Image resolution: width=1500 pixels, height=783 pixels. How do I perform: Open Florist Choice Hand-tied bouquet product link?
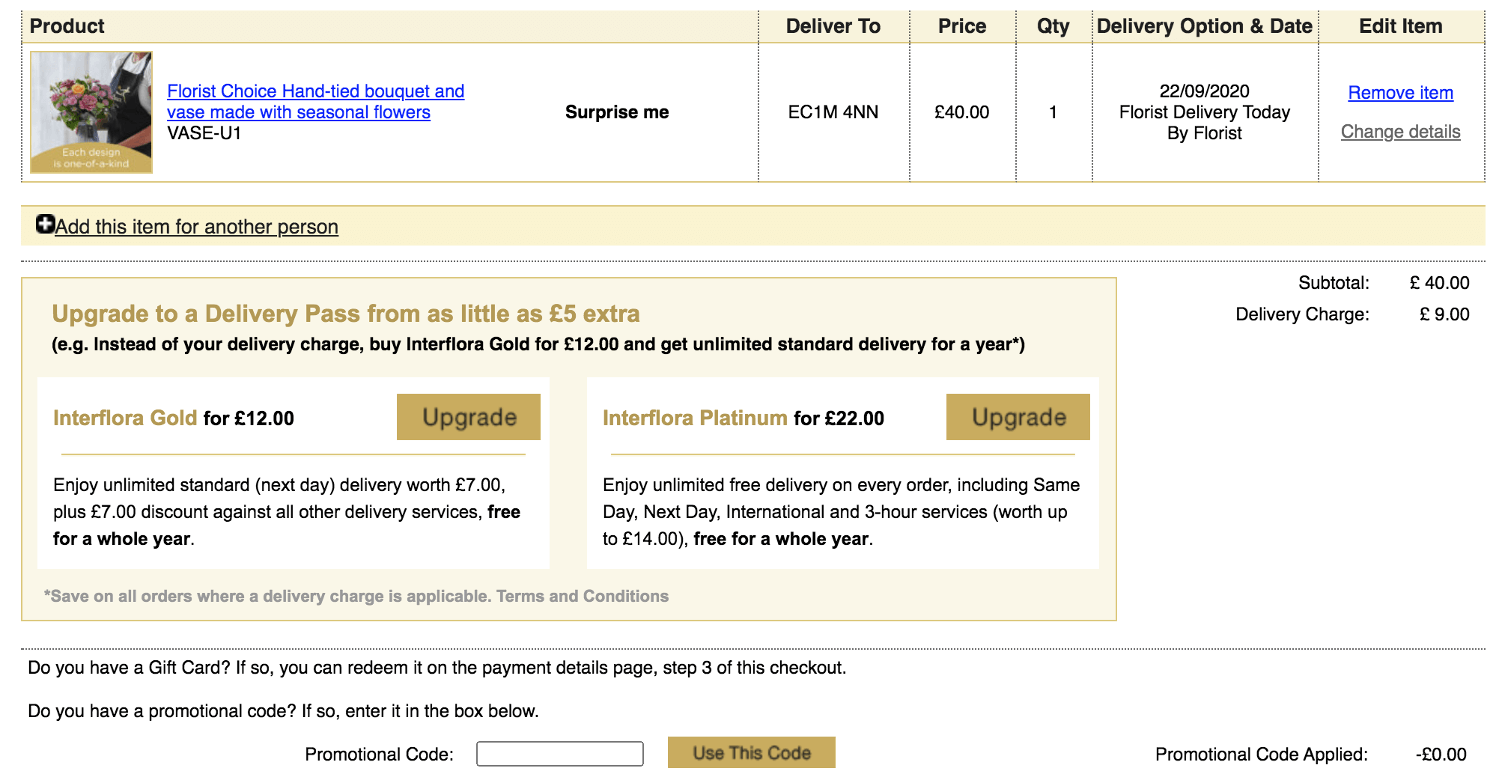click(316, 102)
